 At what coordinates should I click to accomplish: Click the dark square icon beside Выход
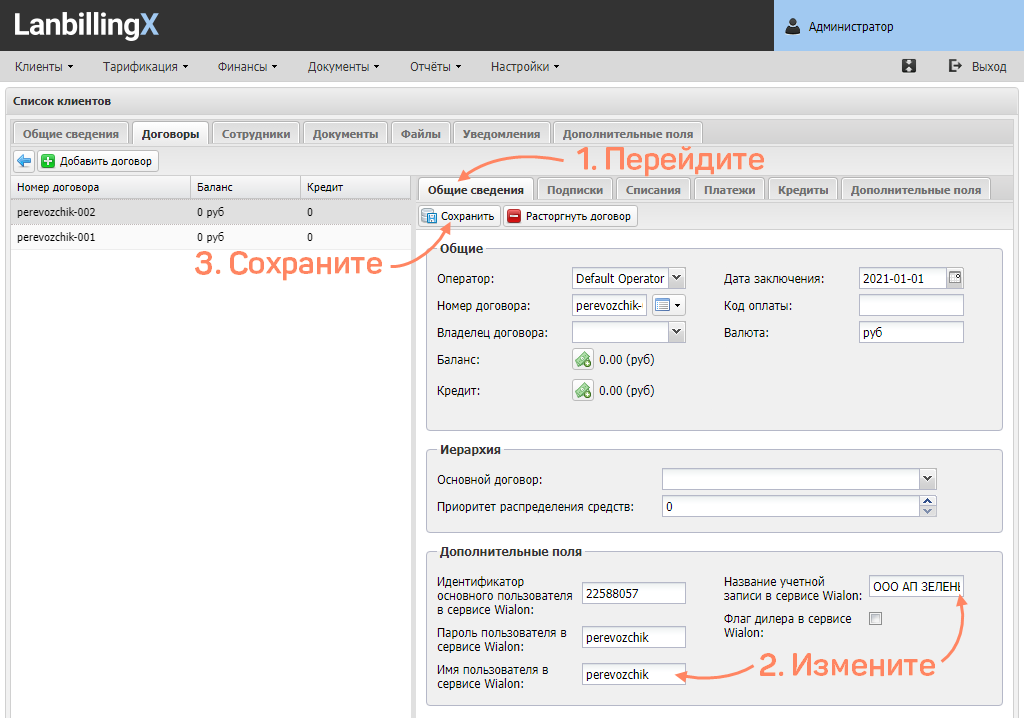(908, 66)
